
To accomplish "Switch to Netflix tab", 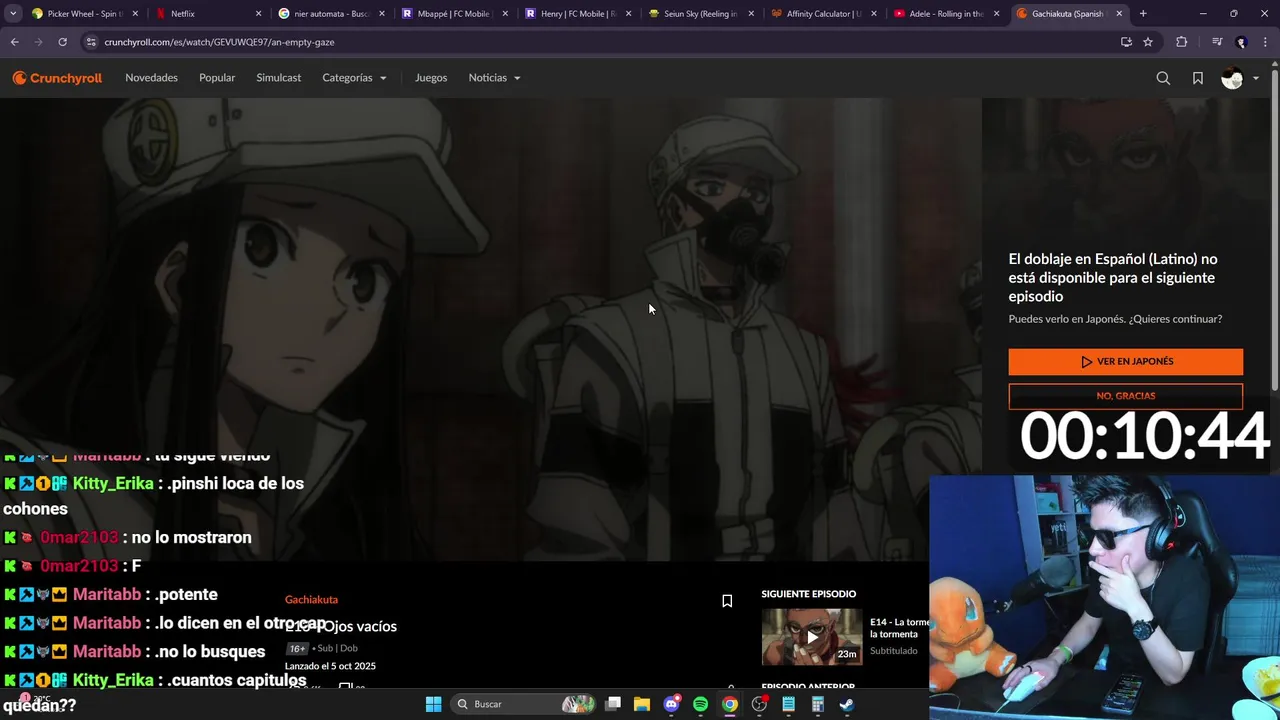I will pos(208,14).
